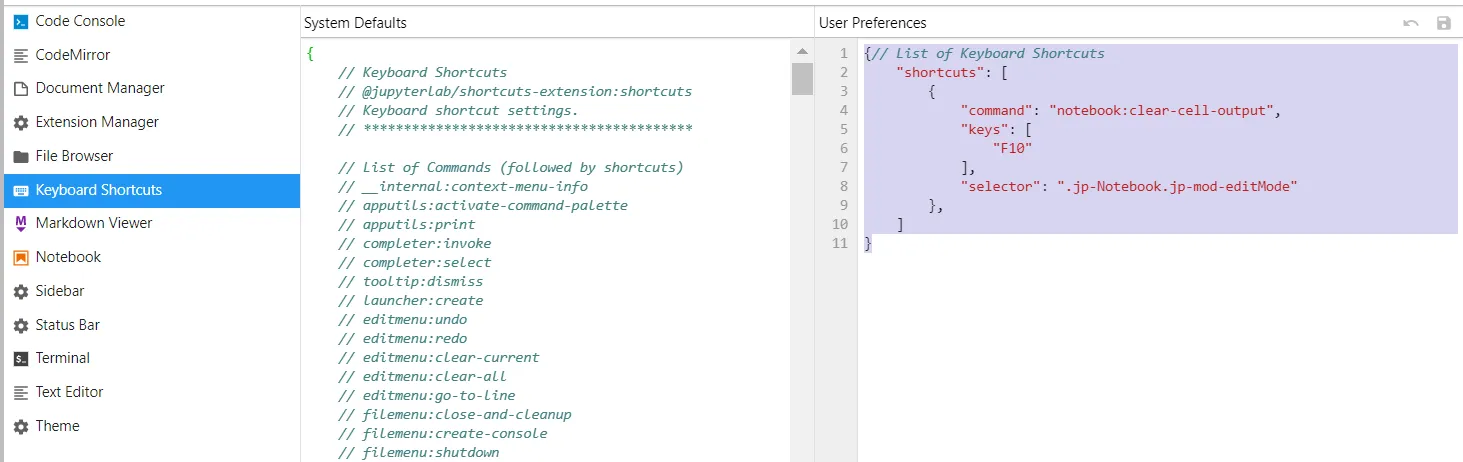Image resolution: width=1463 pixels, height=462 pixels.
Task: Open the Keyboard Shortcuts settings
Action: pyautogui.click(x=98, y=190)
